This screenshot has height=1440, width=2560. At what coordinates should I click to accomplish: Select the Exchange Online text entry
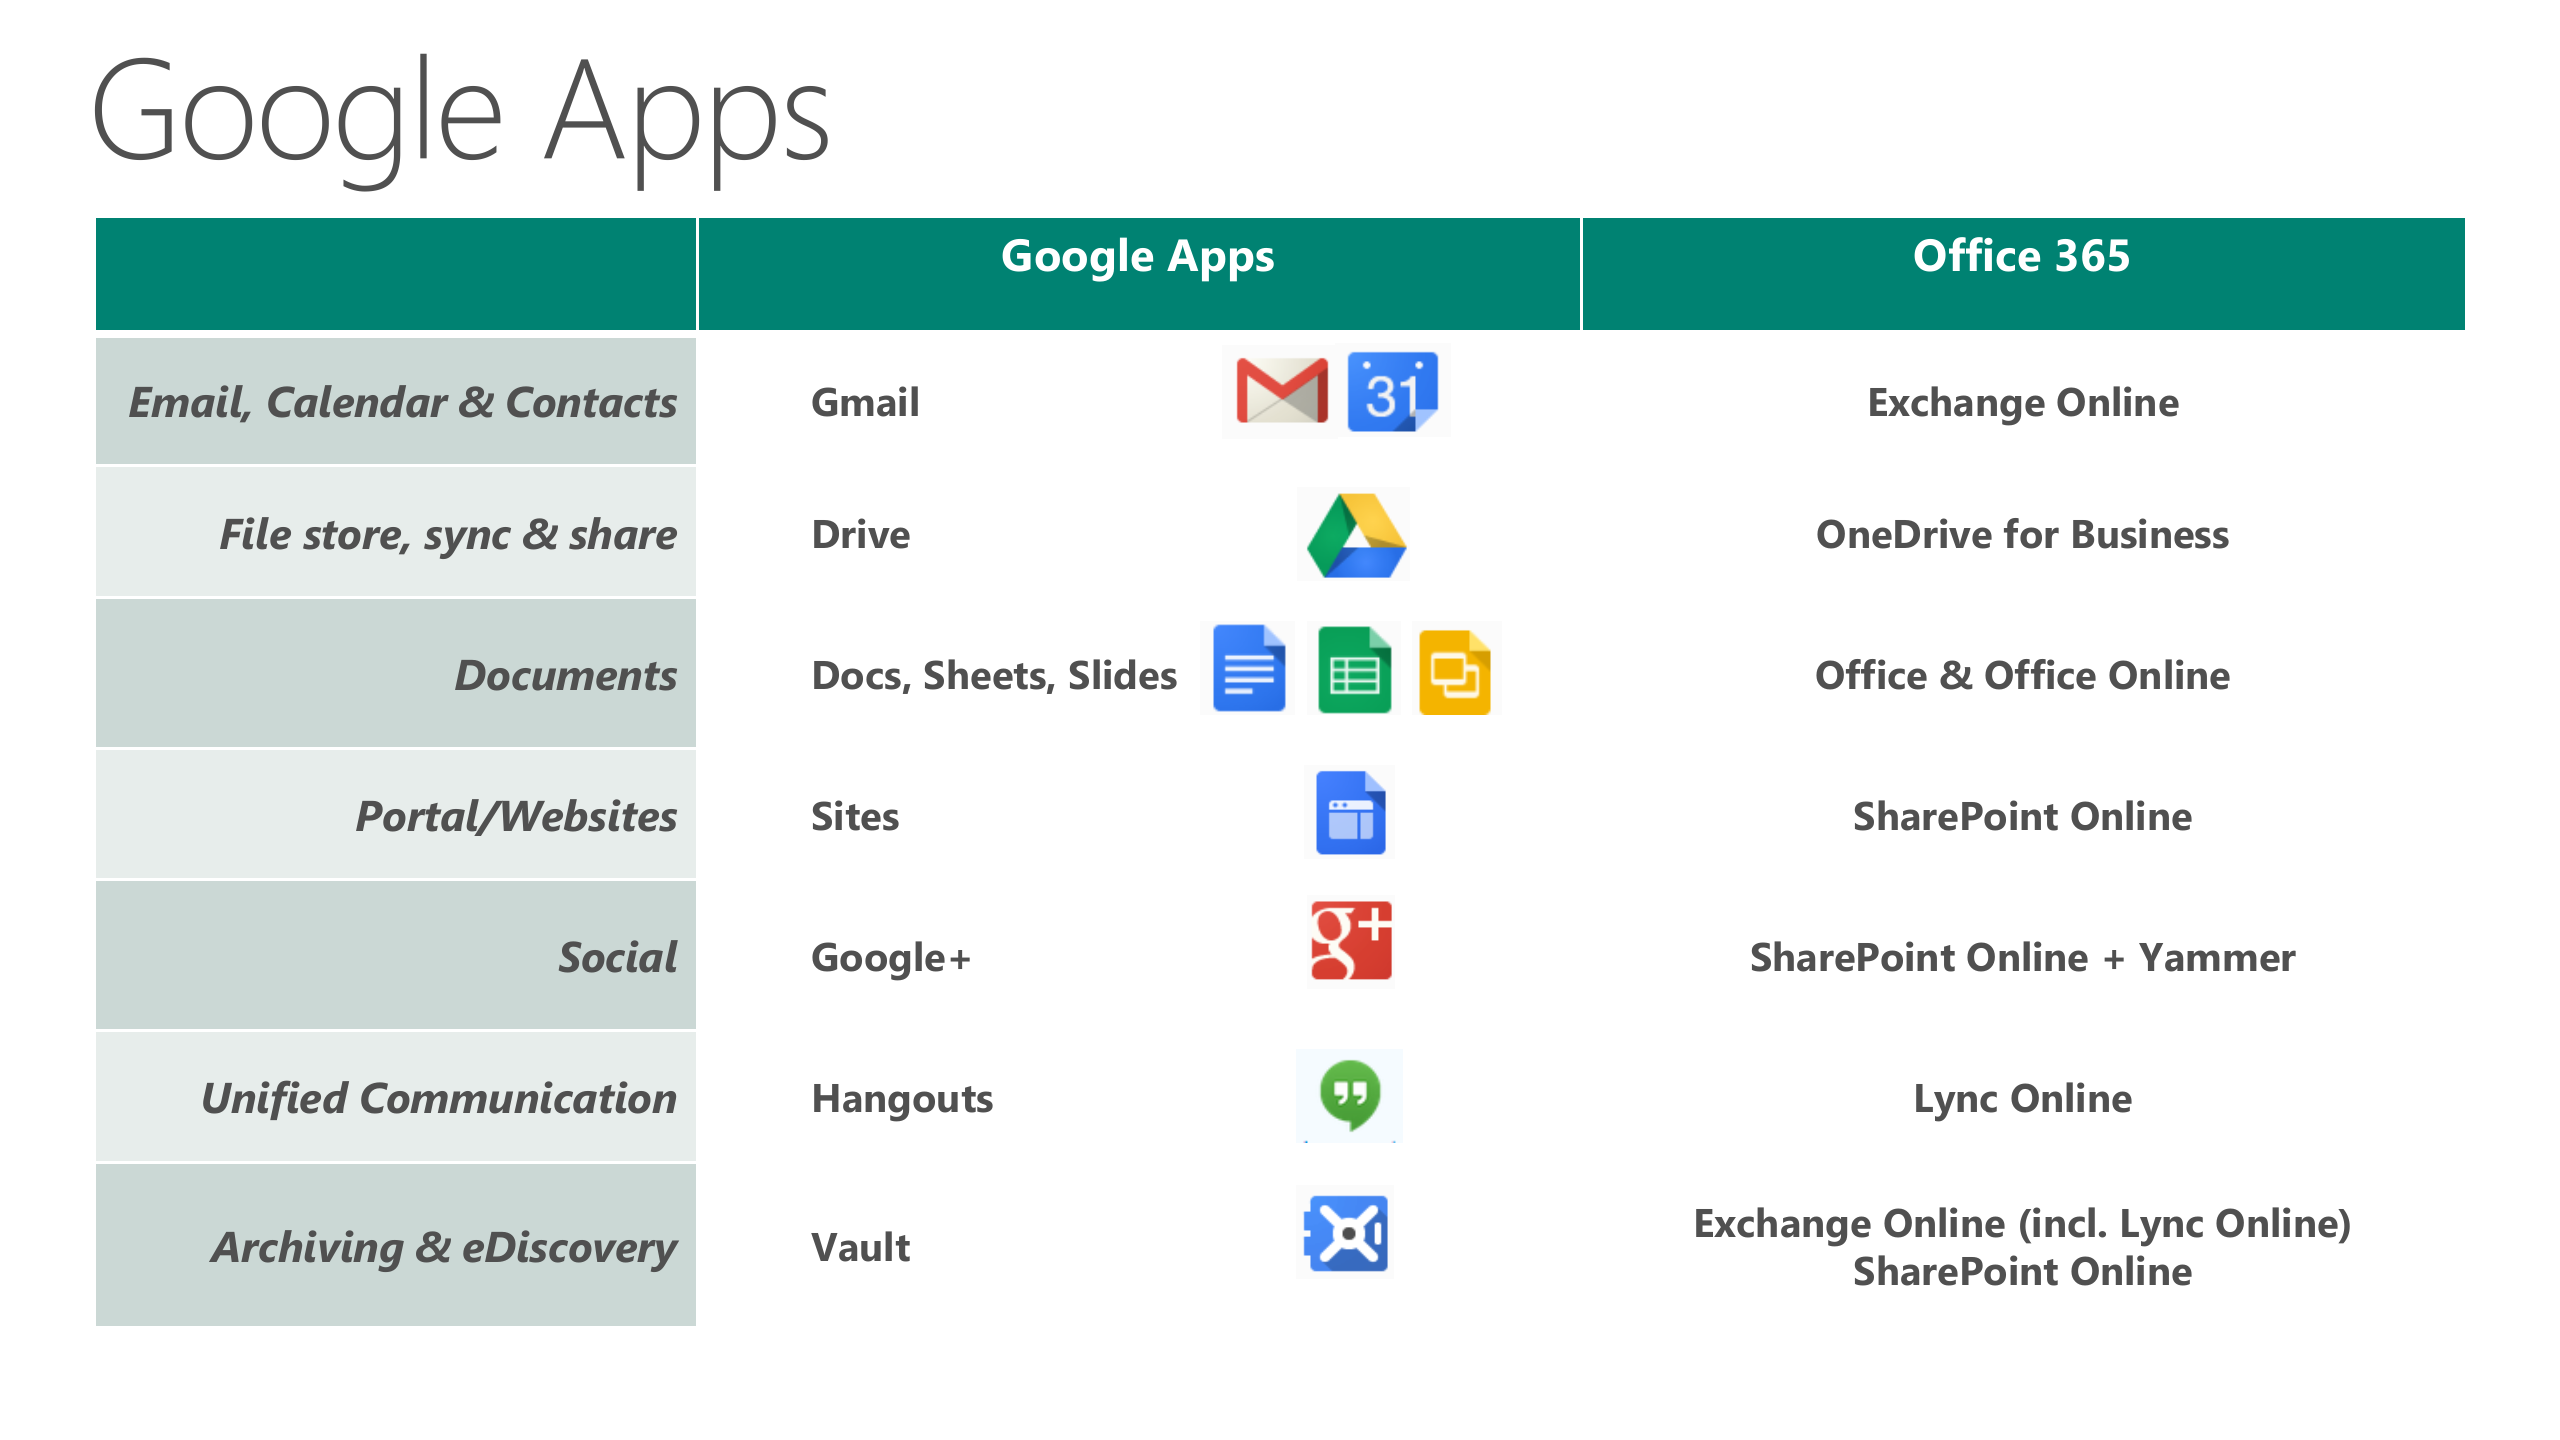click(2022, 402)
